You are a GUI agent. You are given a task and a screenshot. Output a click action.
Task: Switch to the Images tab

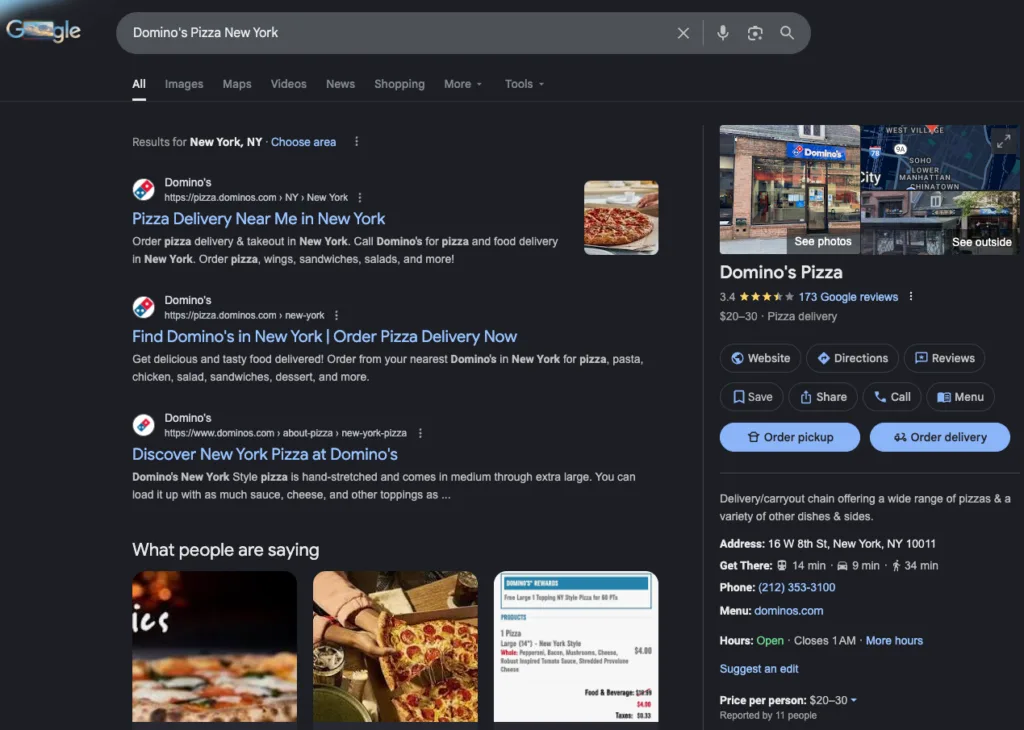[183, 84]
